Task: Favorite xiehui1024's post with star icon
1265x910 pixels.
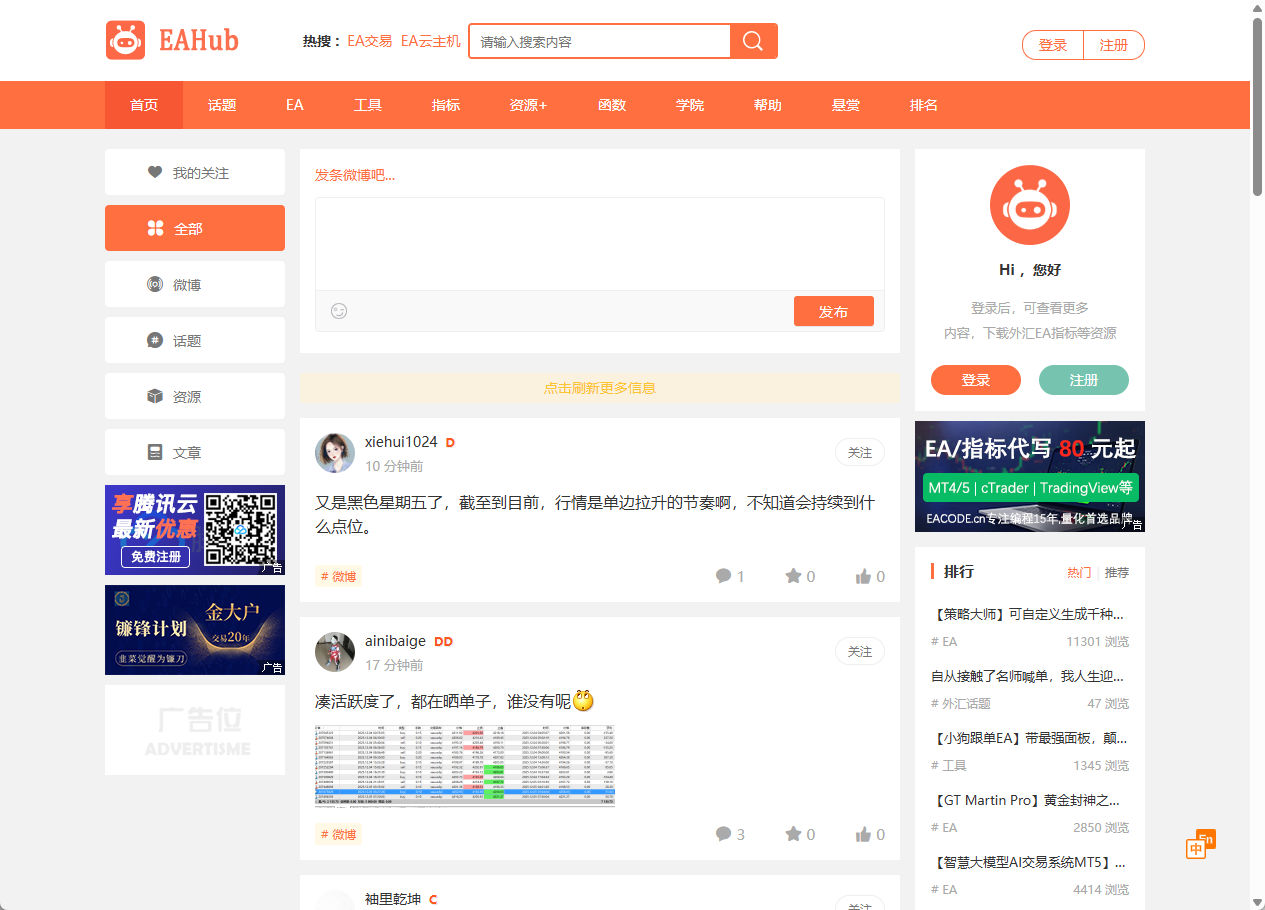Action: (799, 576)
